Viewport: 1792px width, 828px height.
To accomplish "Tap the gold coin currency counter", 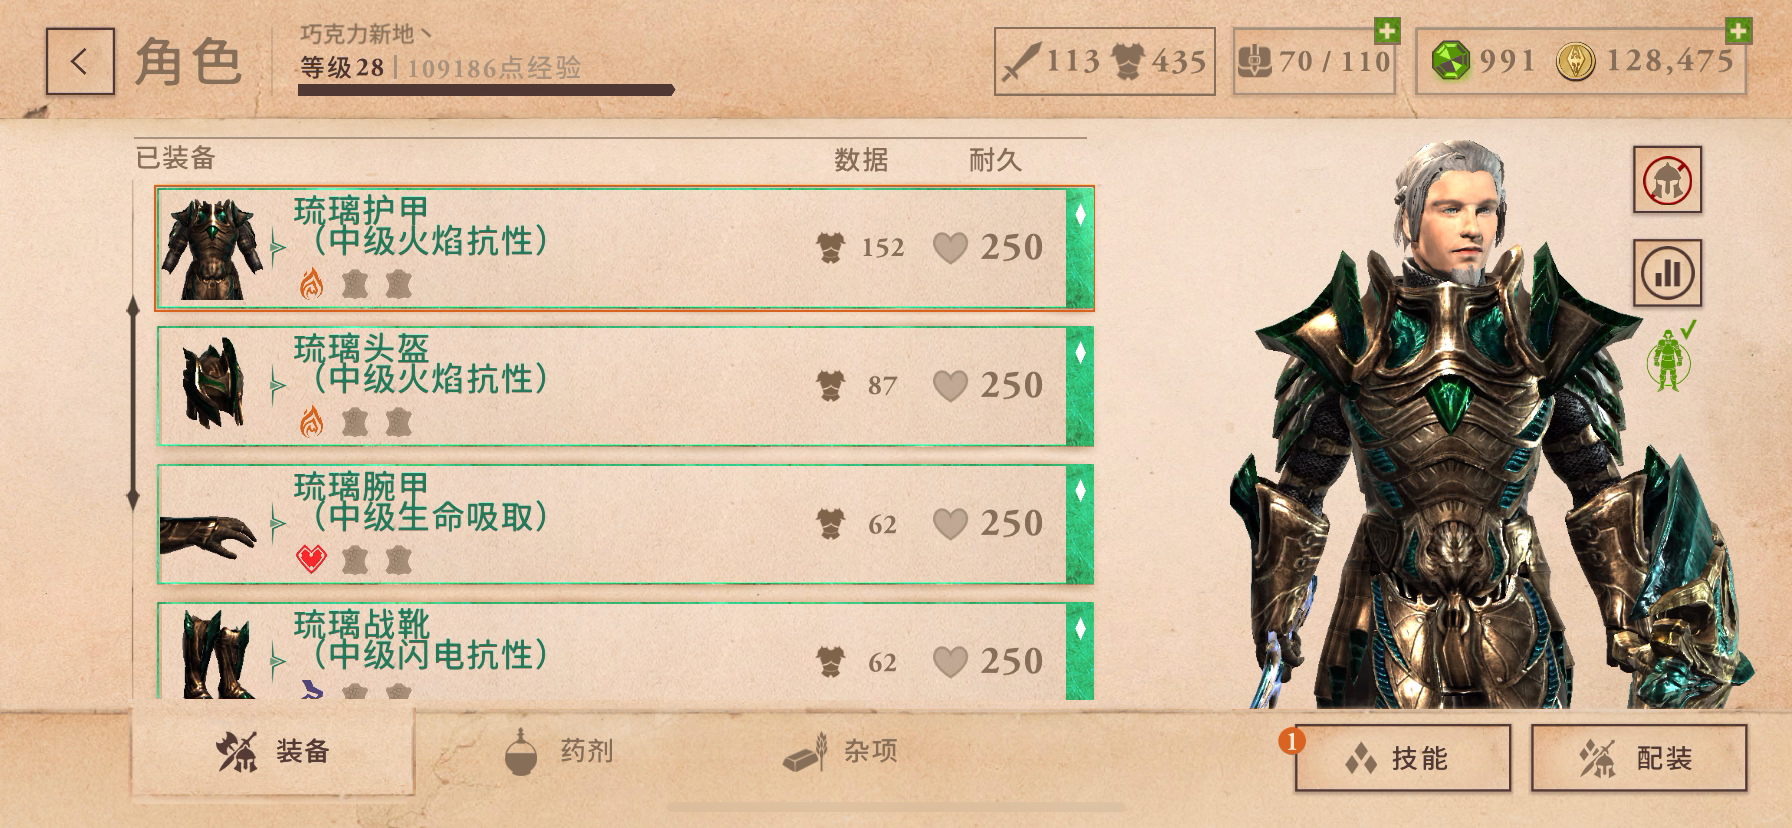I will pos(1645,61).
